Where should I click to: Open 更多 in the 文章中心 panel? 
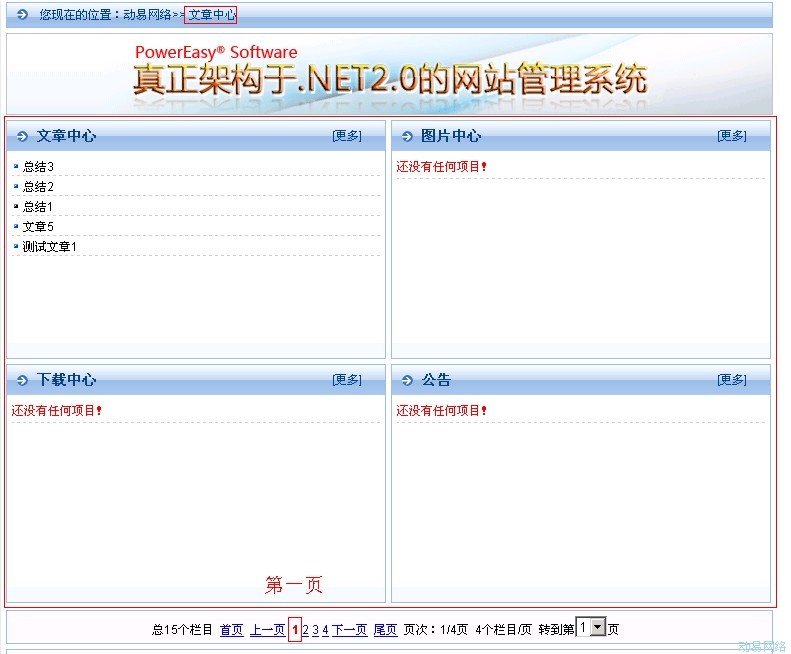(x=347, y=136)
